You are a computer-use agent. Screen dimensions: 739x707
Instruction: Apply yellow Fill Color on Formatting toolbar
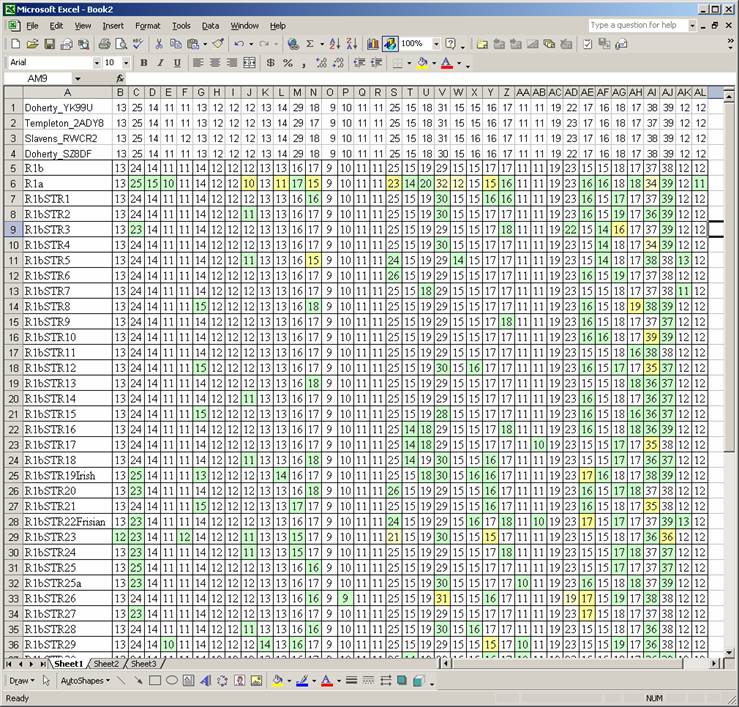tap(422, 63)
